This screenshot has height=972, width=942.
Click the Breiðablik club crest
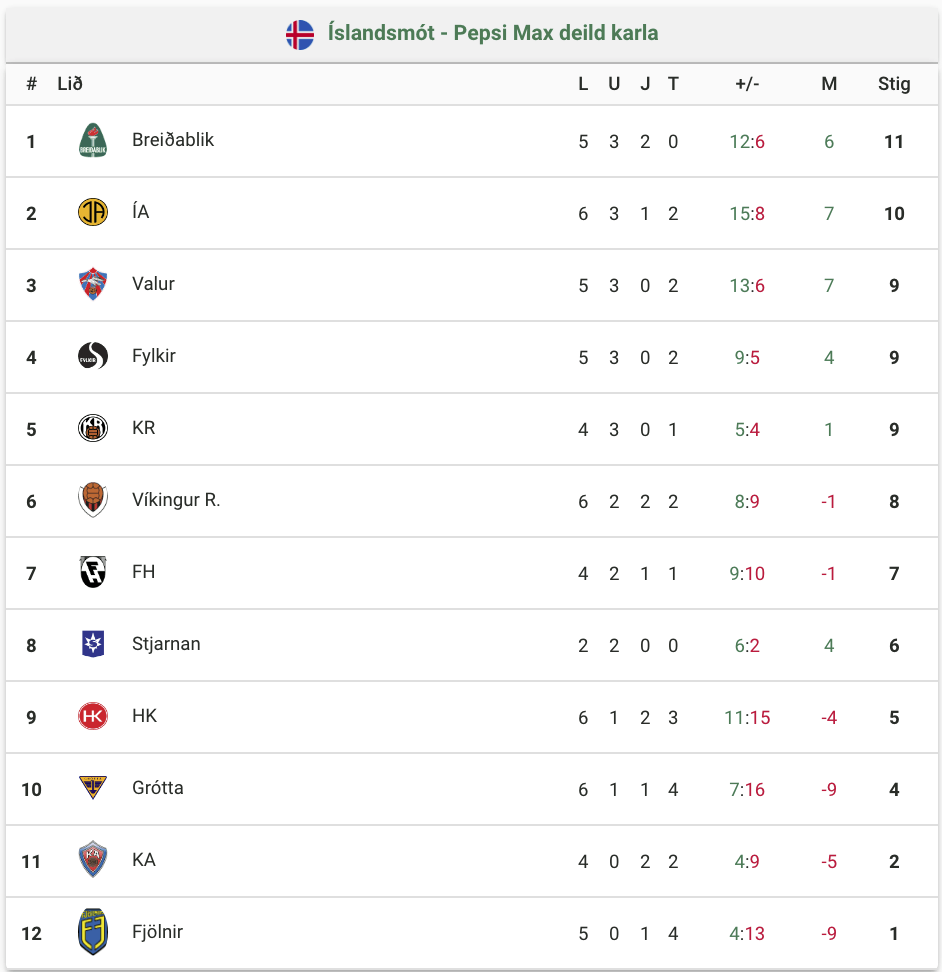93,140
